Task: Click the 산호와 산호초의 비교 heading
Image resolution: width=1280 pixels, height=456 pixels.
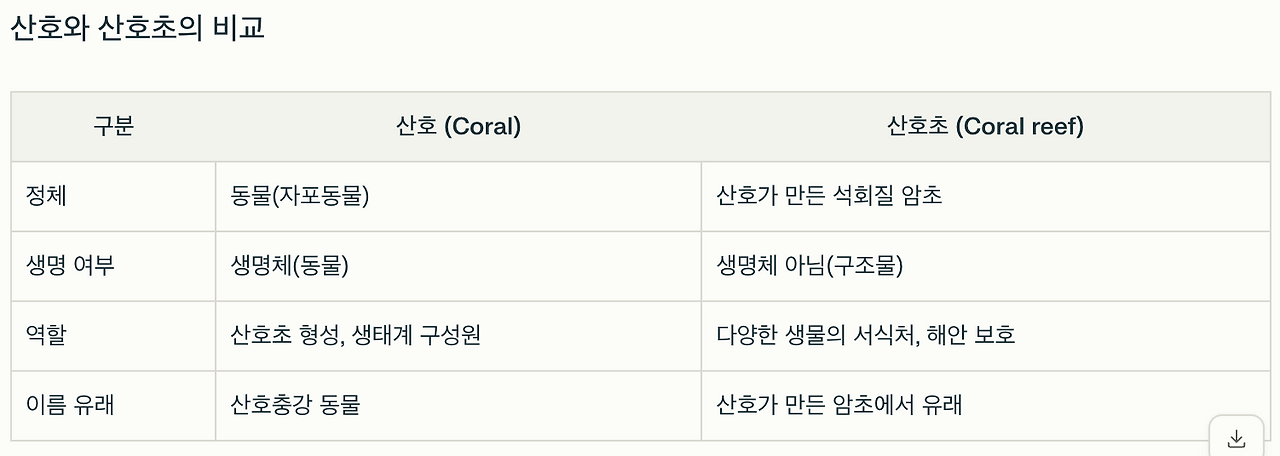Action: 137,28
